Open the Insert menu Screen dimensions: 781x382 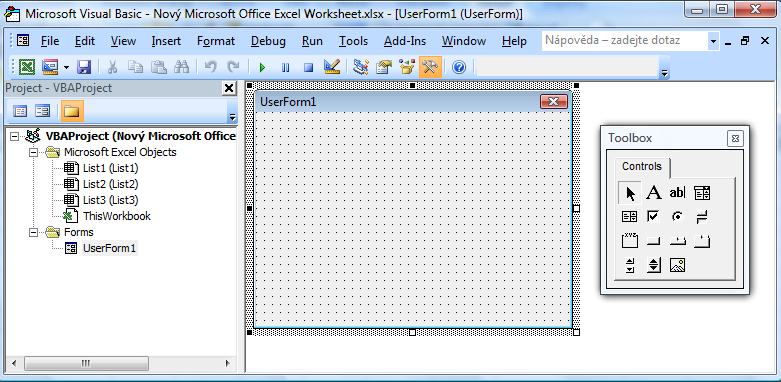166,41
